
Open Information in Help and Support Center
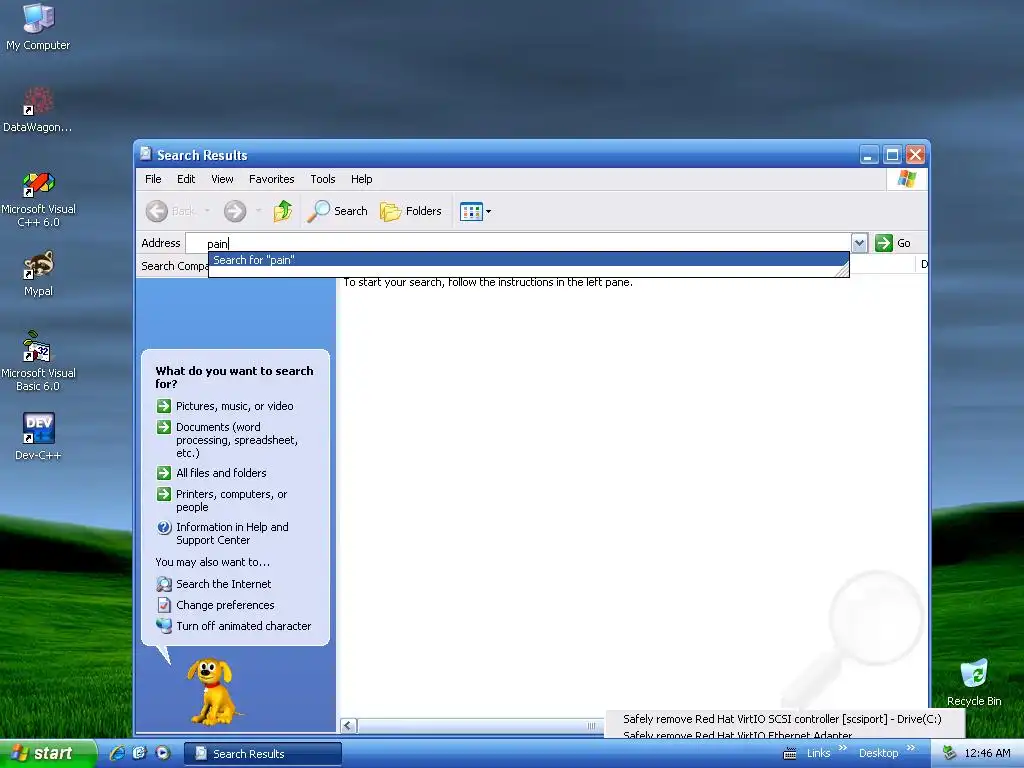(x=223, y=534)
